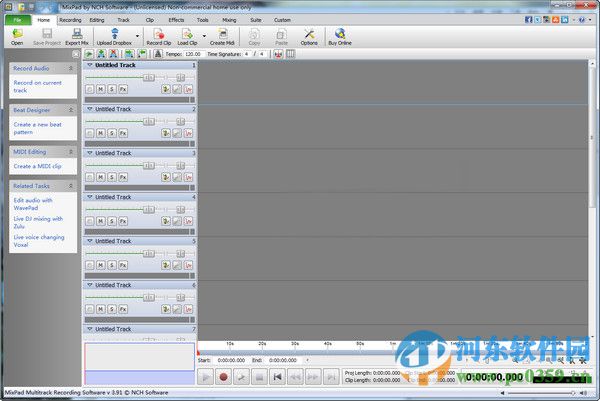Viewport: 600px width, 401px height.
Task: Collapse the Beat Designer panel
Action: point(71,110)
